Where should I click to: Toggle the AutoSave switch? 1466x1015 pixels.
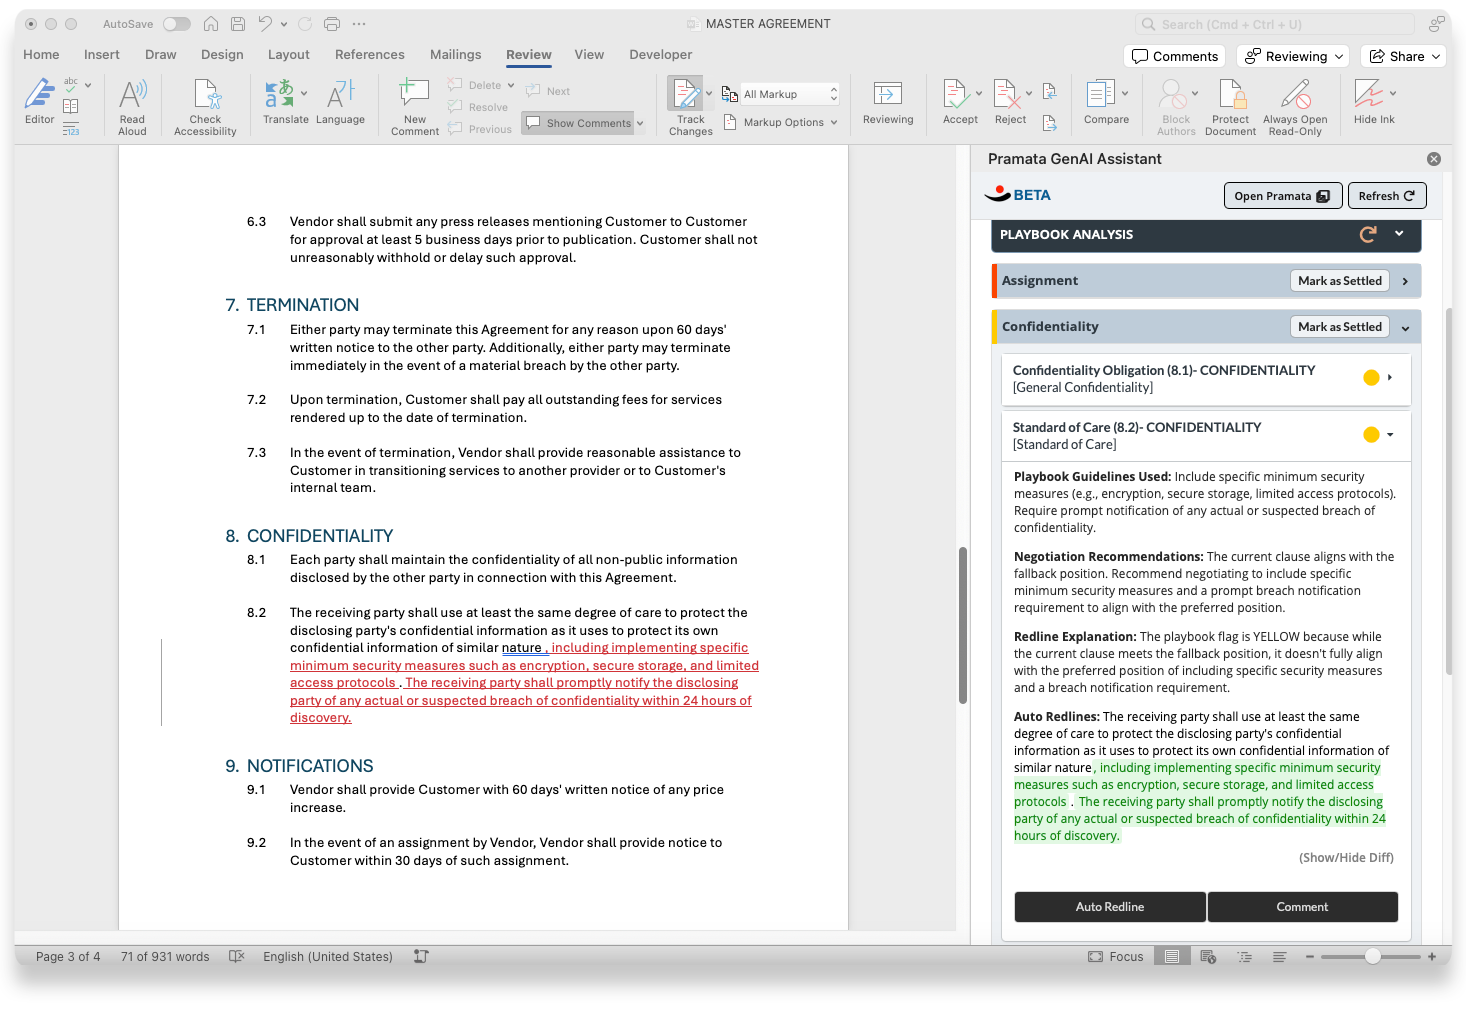(177, 24)
